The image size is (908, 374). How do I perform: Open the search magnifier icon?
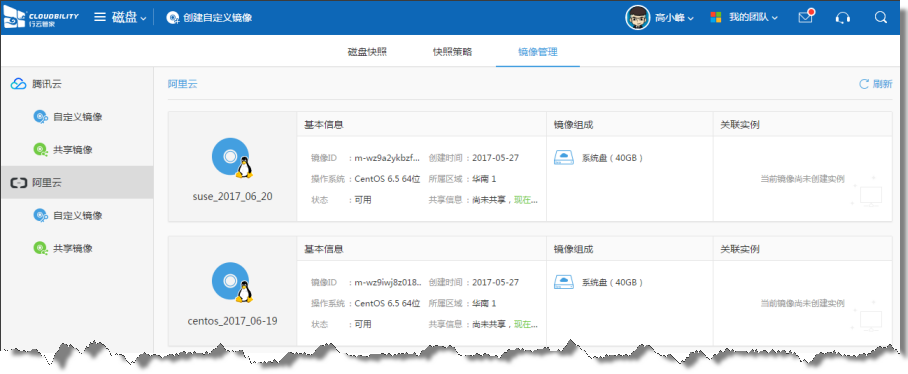(881, 17)
